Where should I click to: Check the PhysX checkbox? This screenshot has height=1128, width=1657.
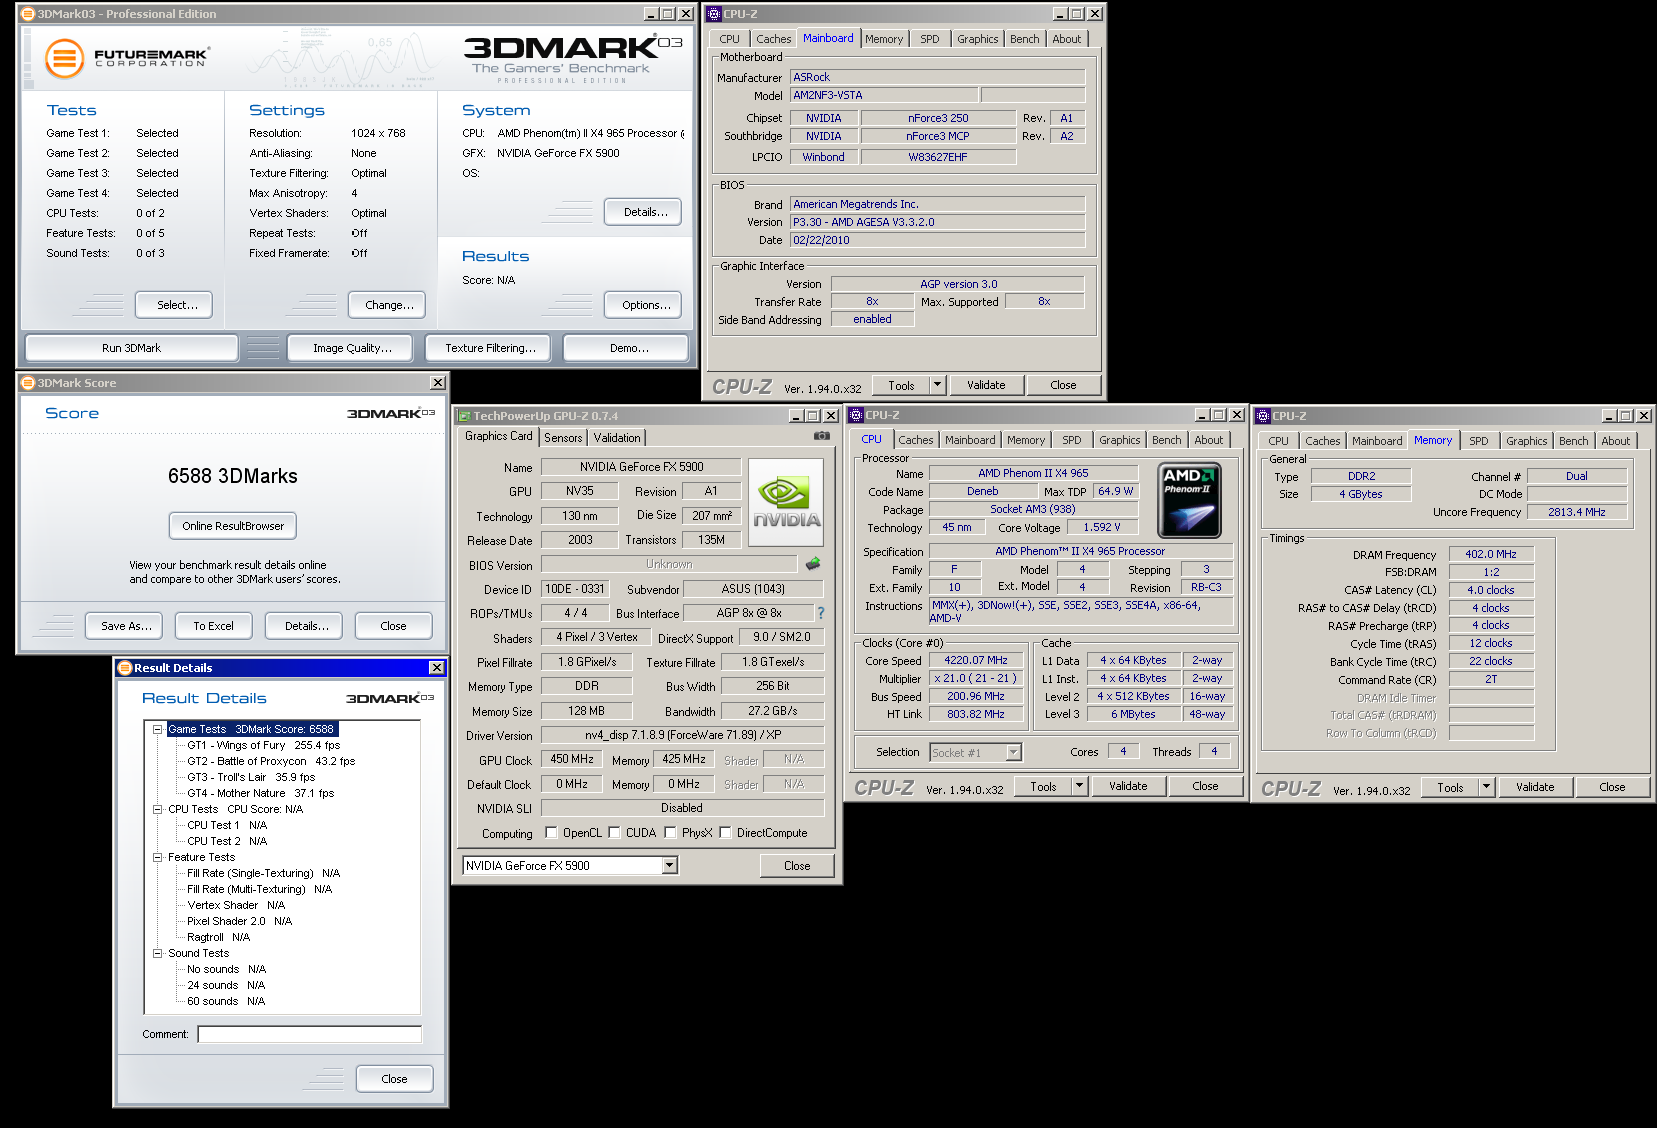coord(671,833)
